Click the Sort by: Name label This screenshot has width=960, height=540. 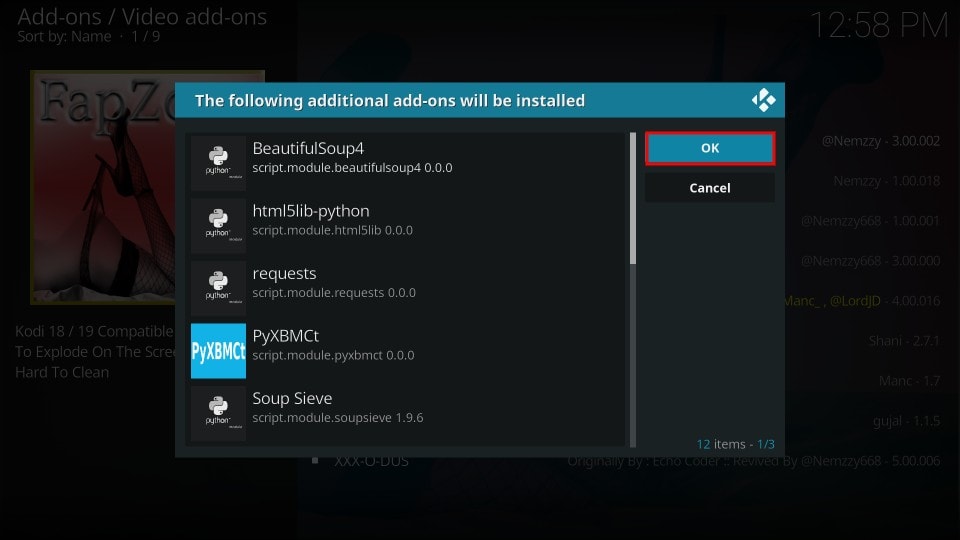pyautogui.click(x=64, y=37)
